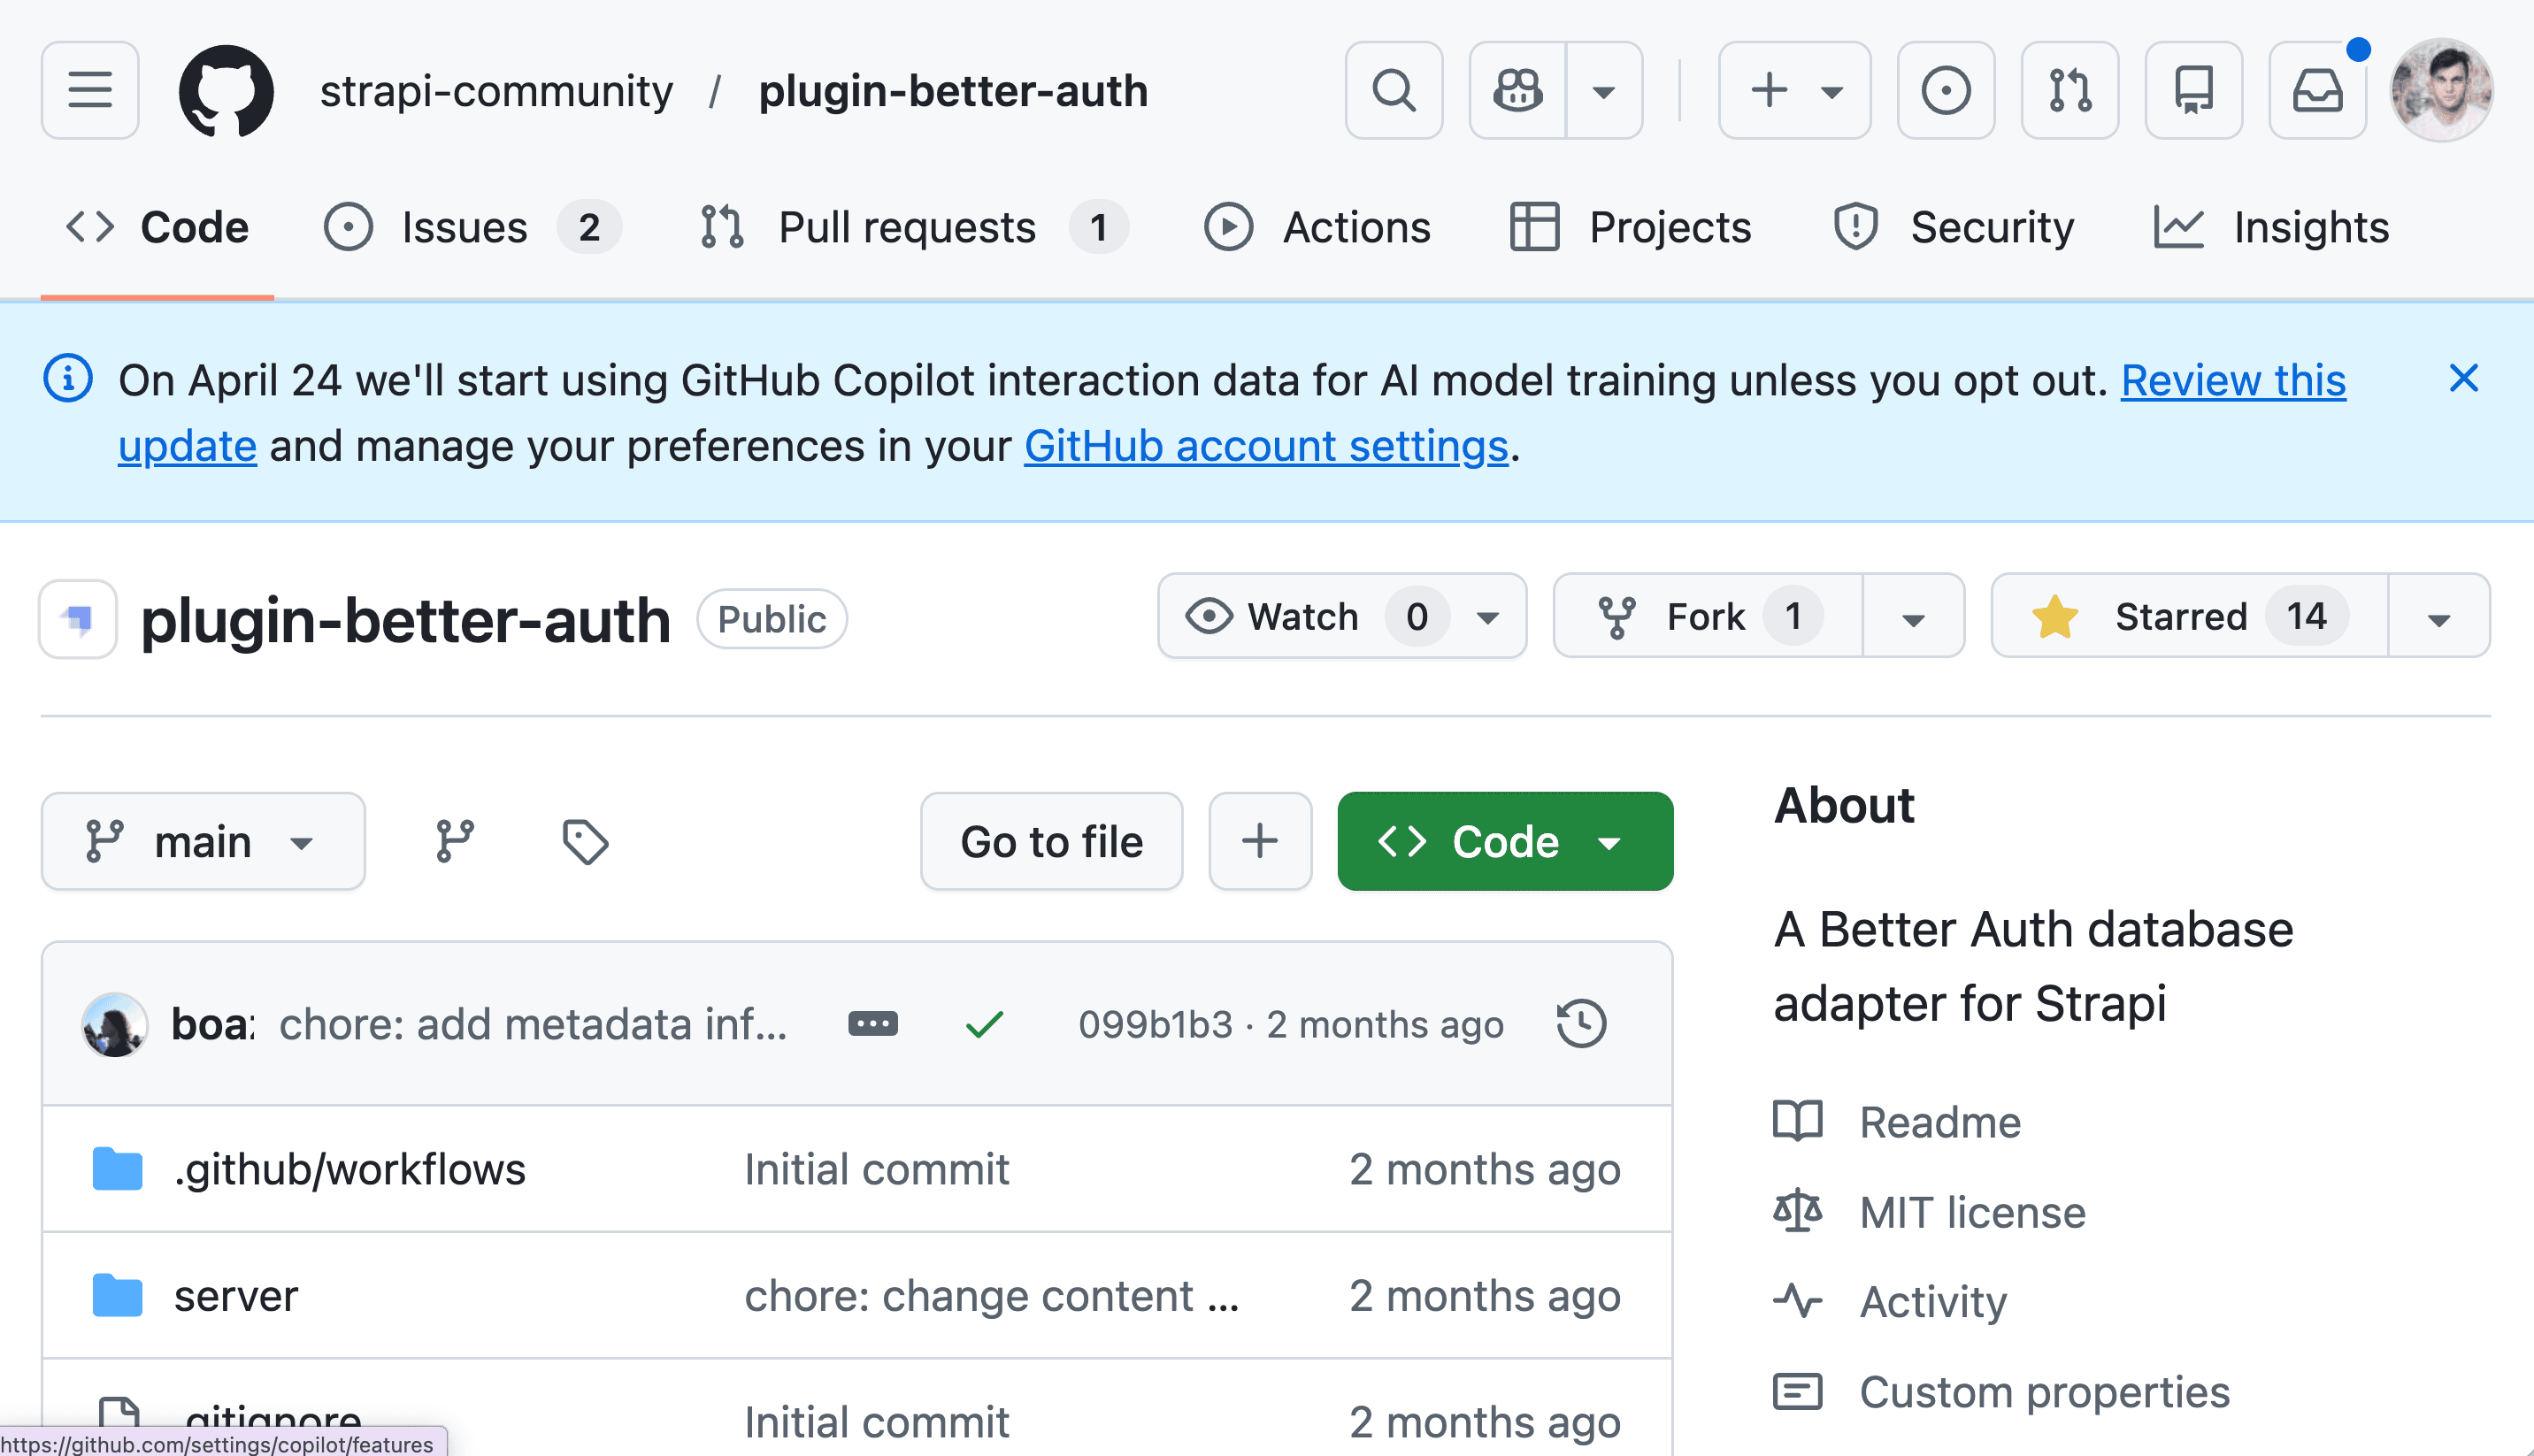Open the Add file plus button
The width and height of the screenshot is (2534, 1456).
[x=1260, y=841]
